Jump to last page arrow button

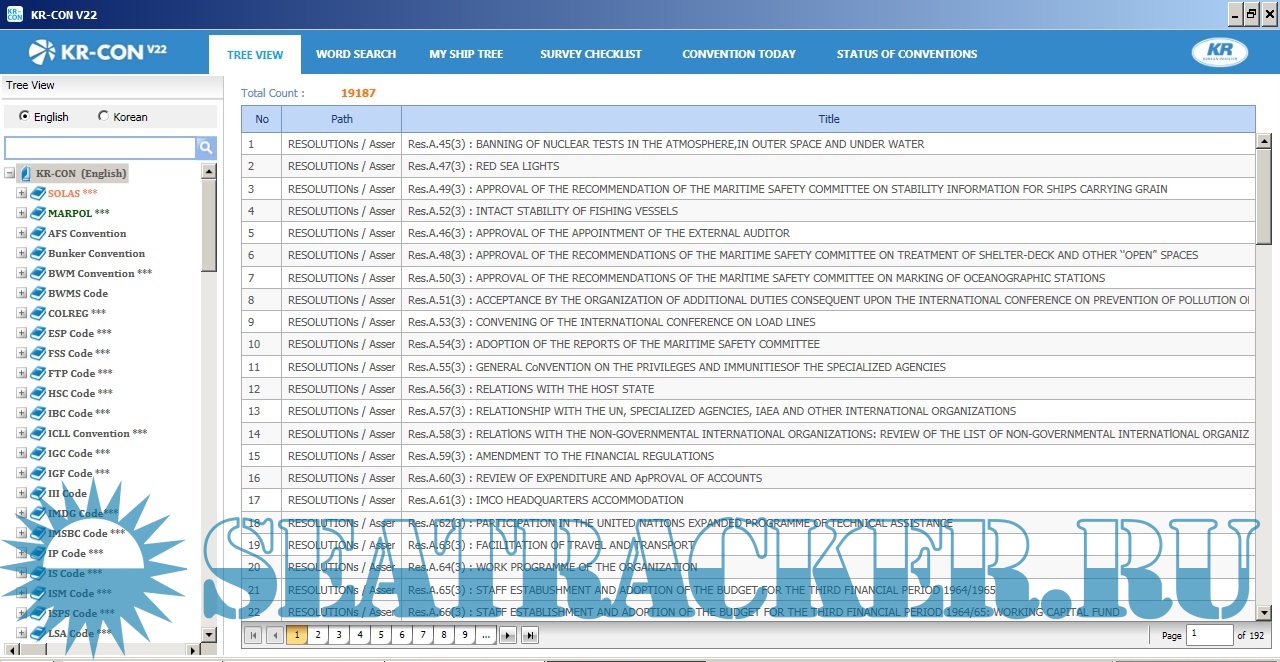(530, 635)
